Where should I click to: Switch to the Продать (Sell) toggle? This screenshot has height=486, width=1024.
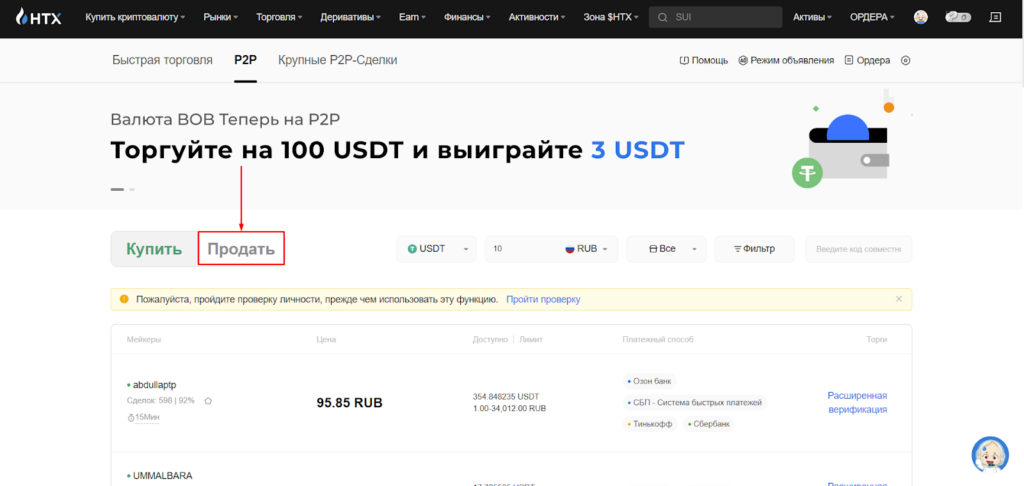point(241,249)
